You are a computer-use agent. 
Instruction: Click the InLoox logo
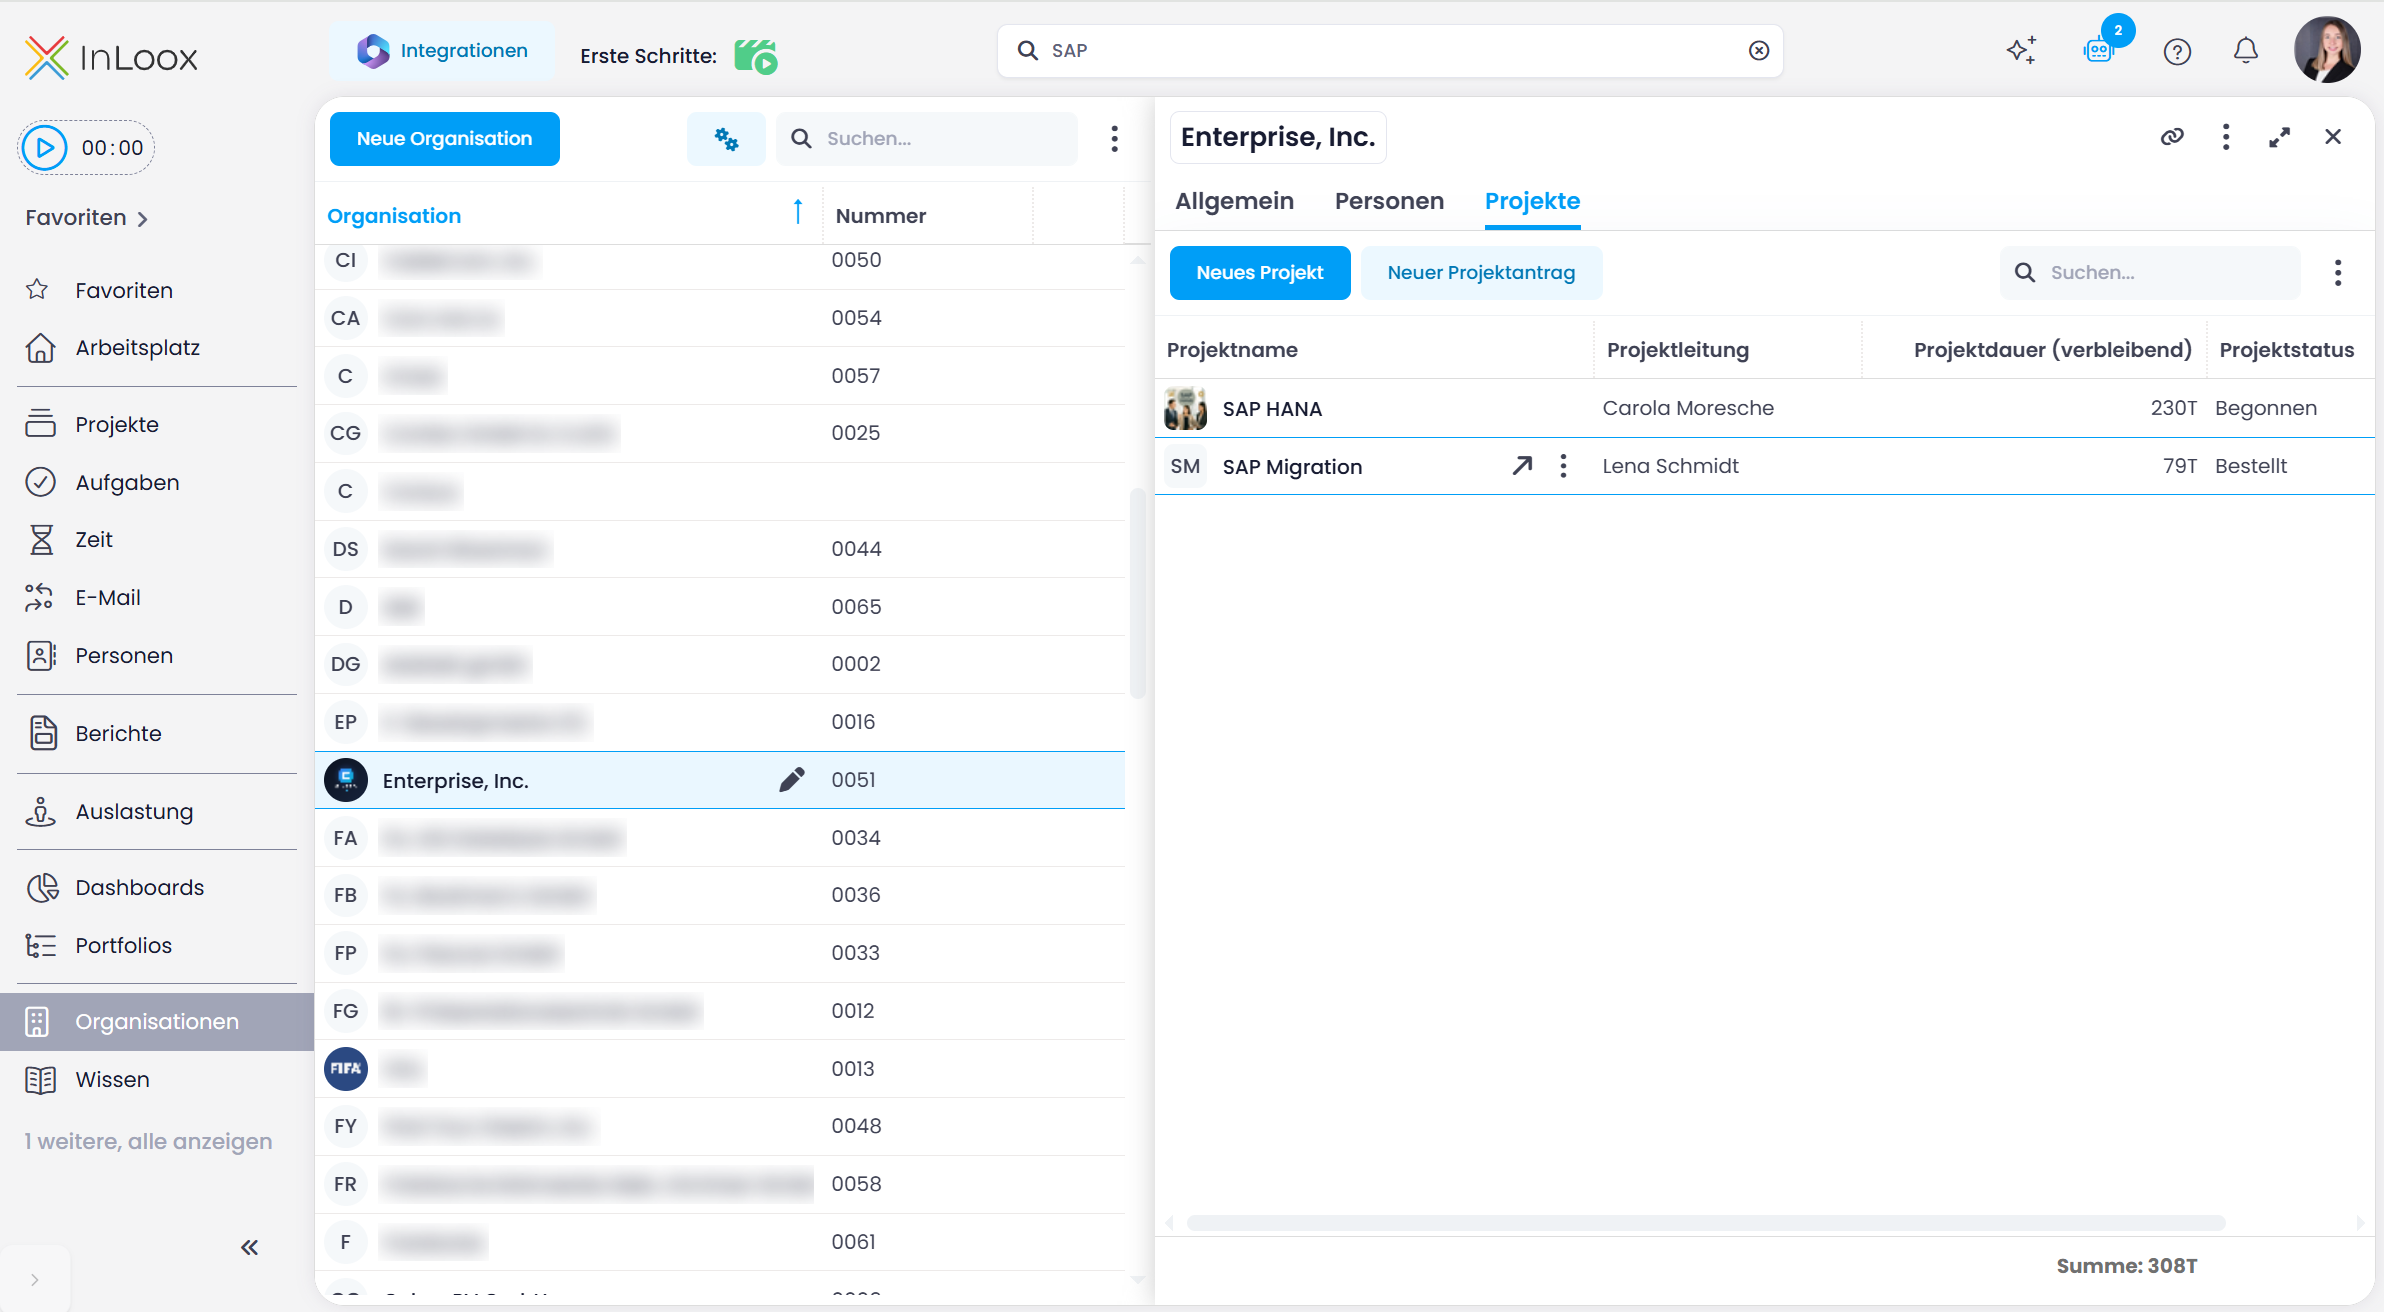coord(111,58)
